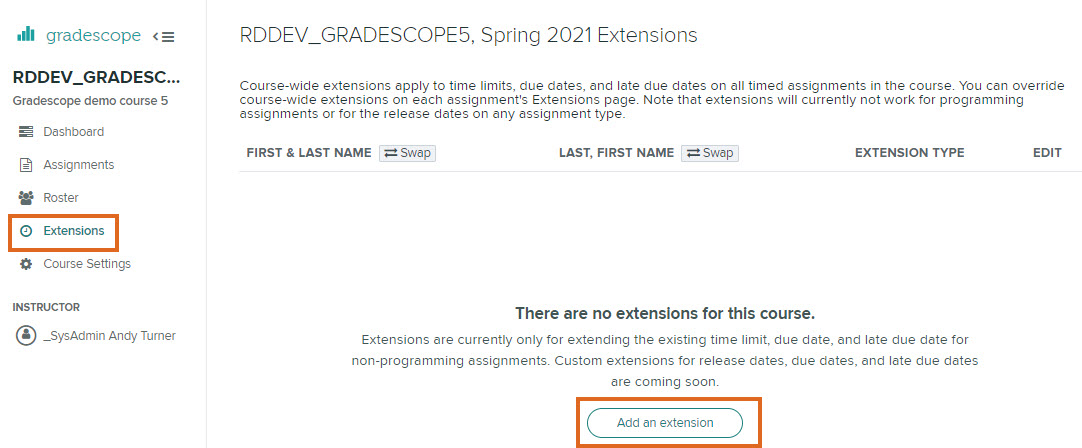Screen dimensions: 1082x448
Task: Click the EXTENSION TYPE column header
Action: coord(909,153)
